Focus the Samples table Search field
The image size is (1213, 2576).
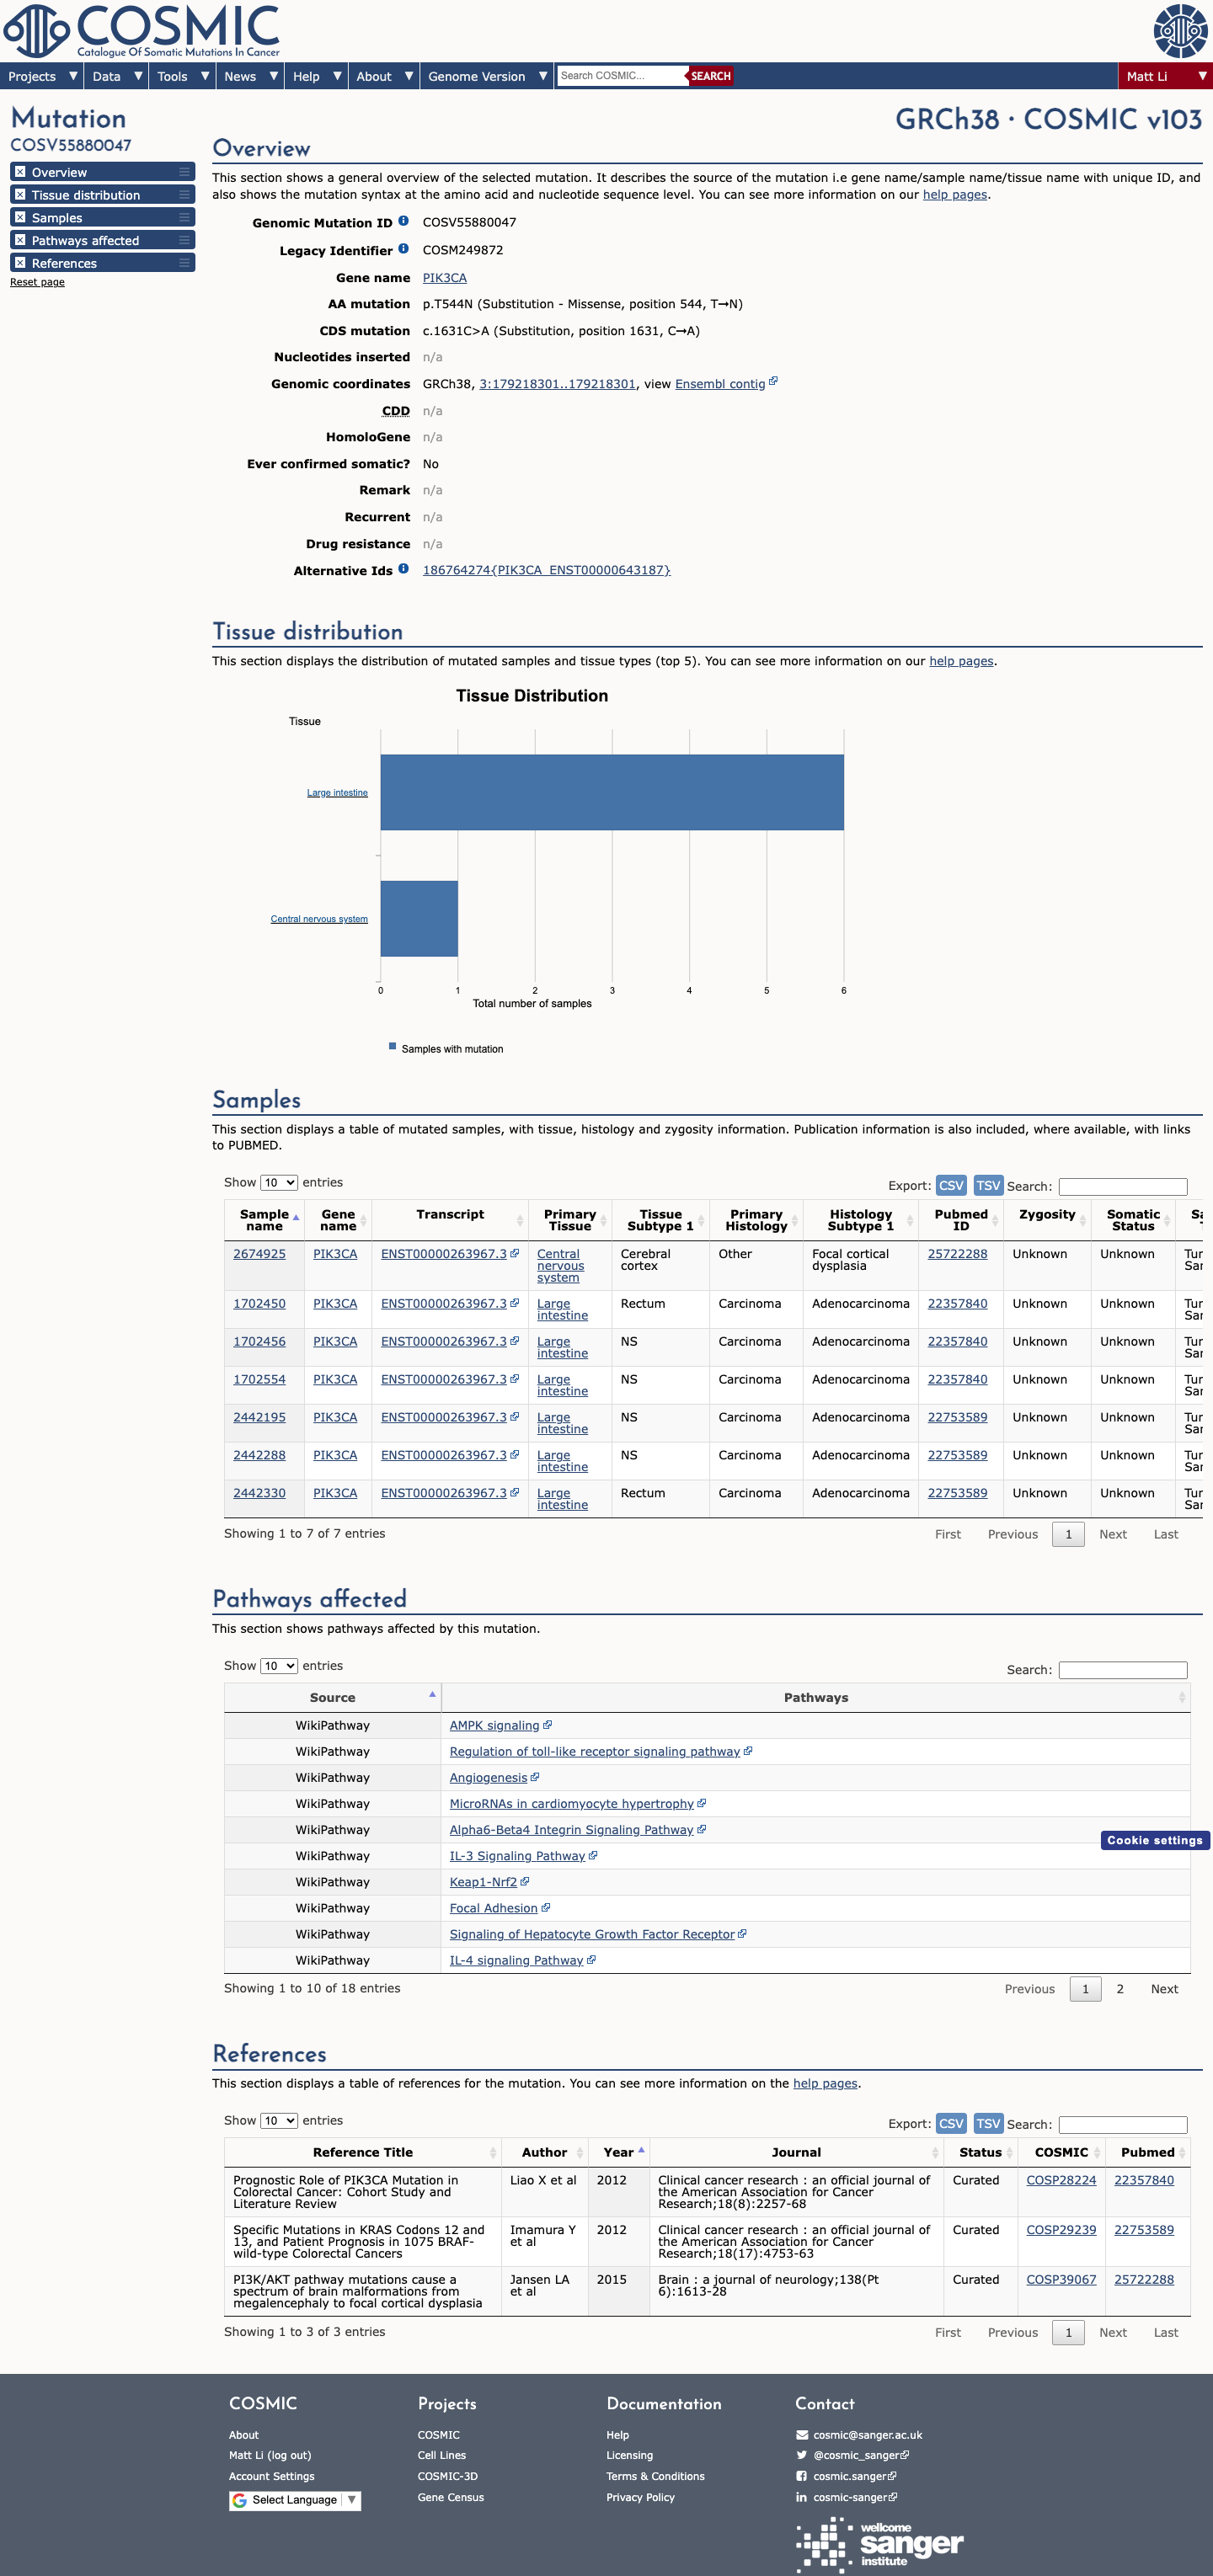click(1122, 1187)
